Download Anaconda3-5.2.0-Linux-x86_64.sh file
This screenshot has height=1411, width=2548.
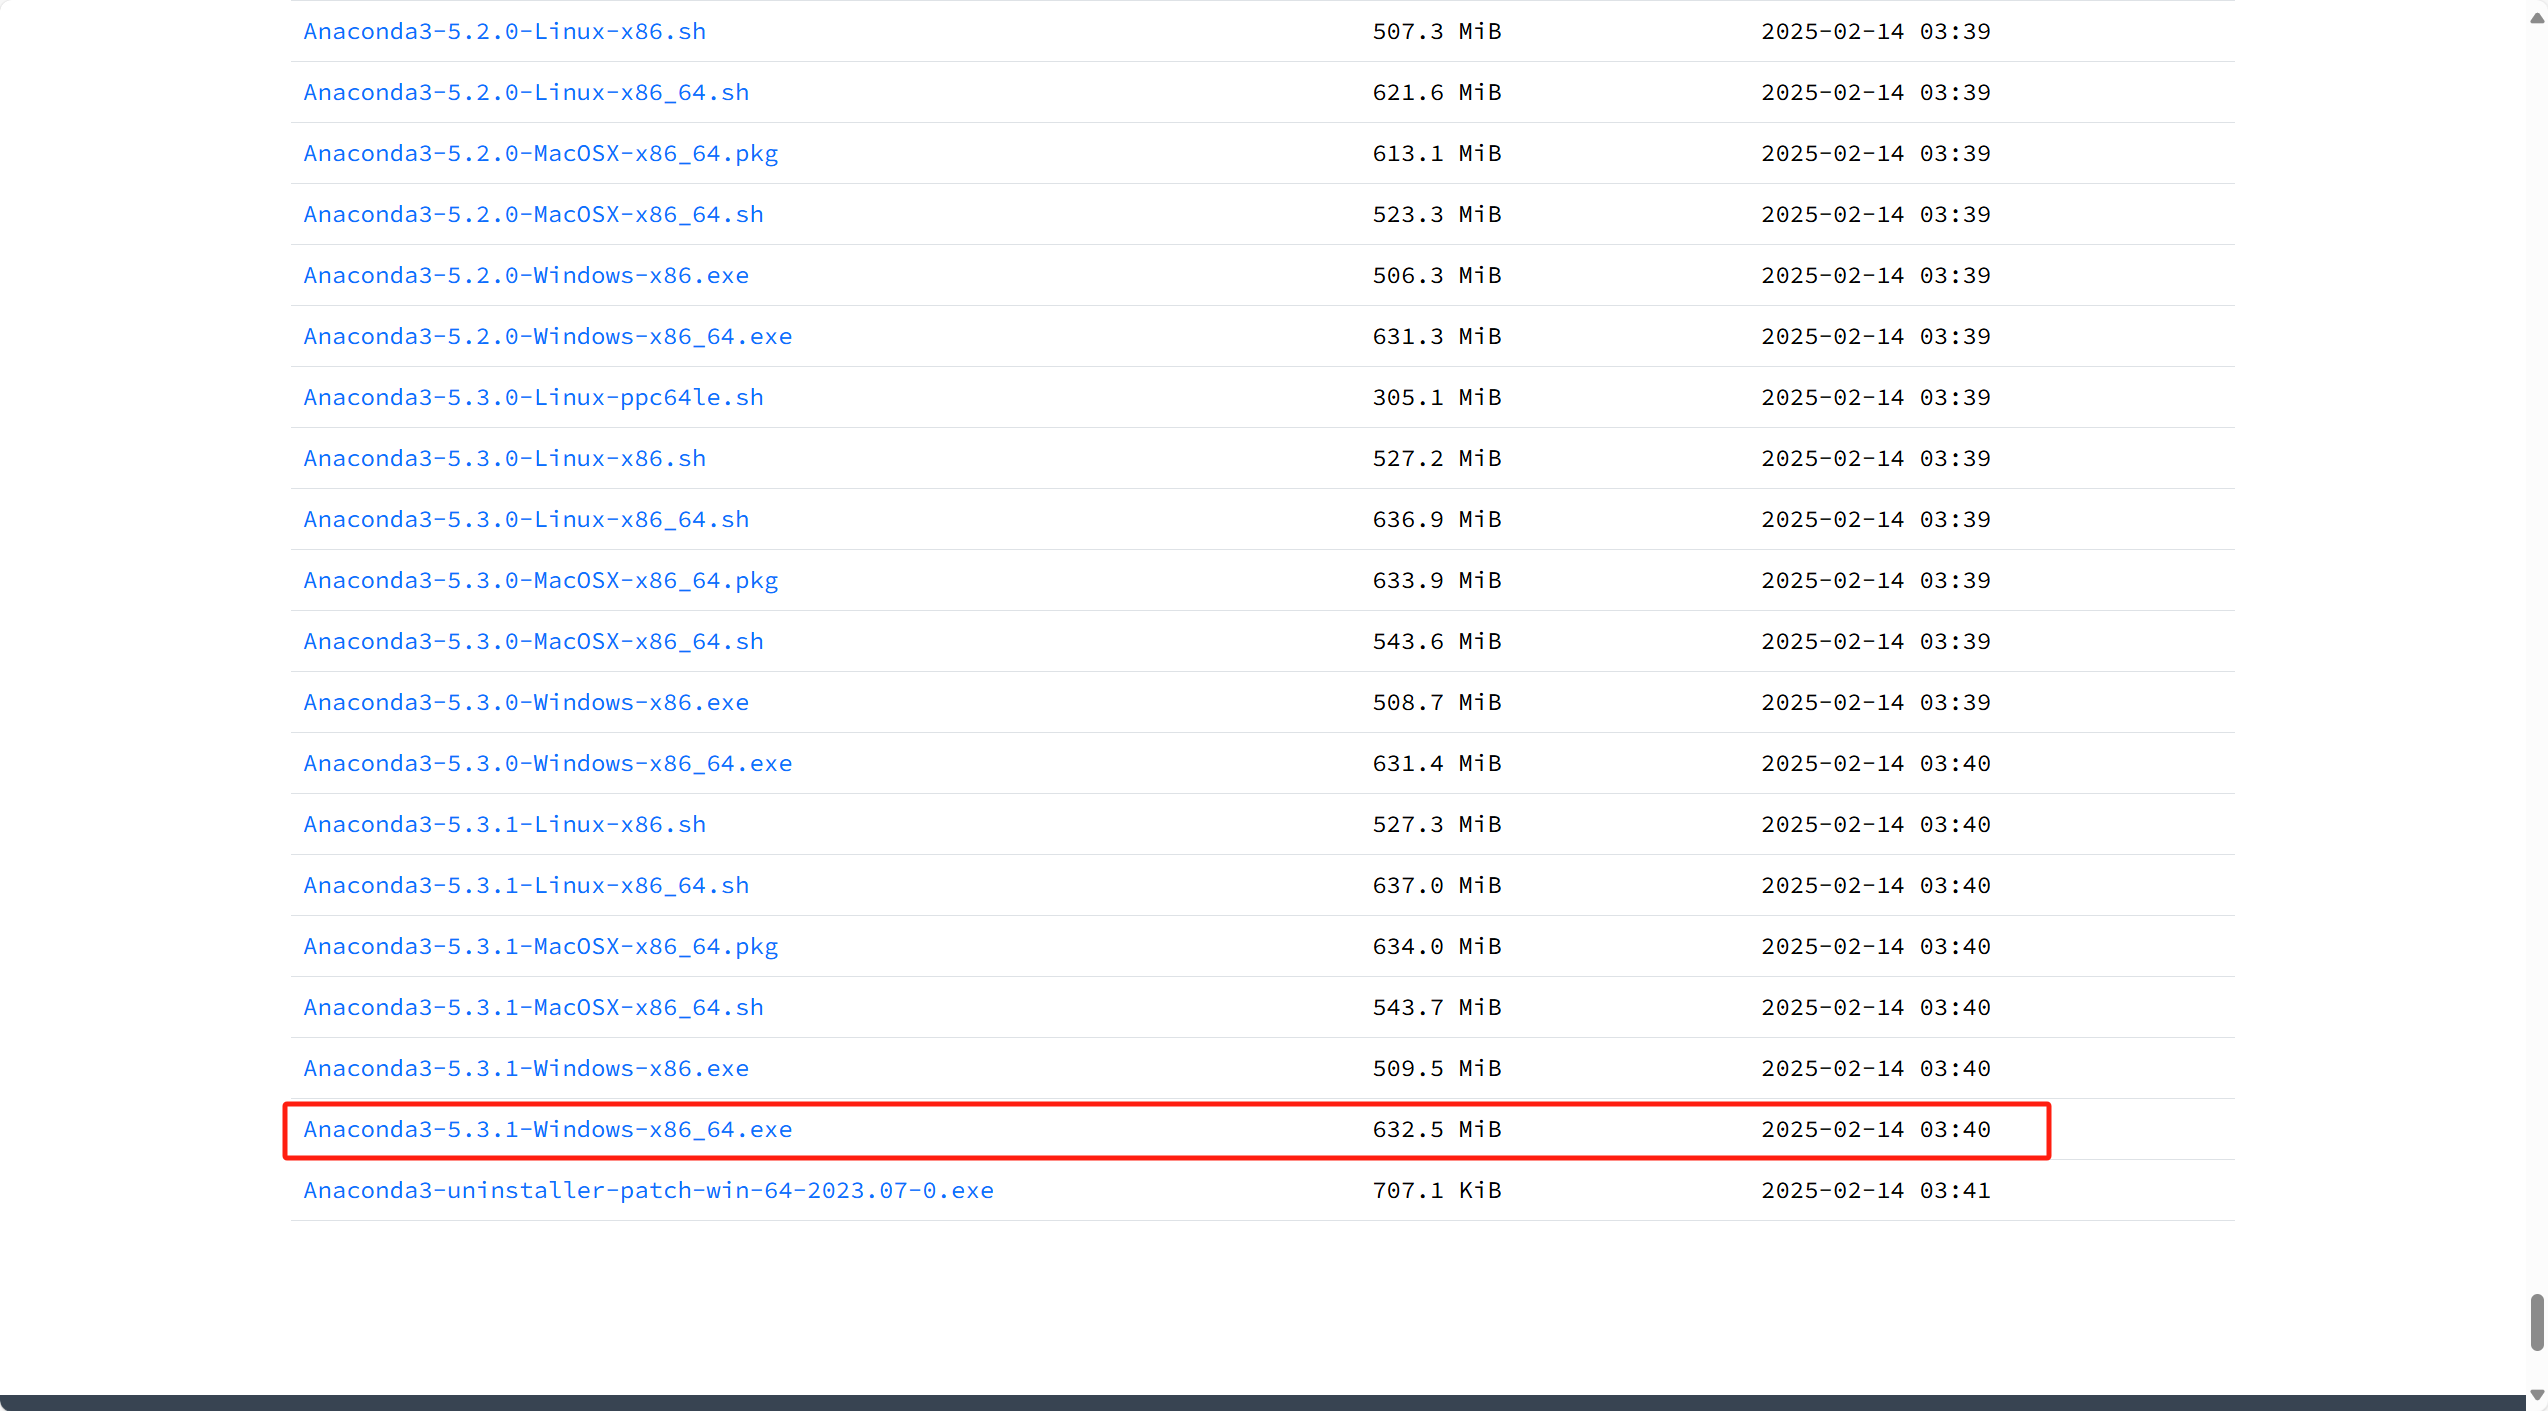coord(526,92)
